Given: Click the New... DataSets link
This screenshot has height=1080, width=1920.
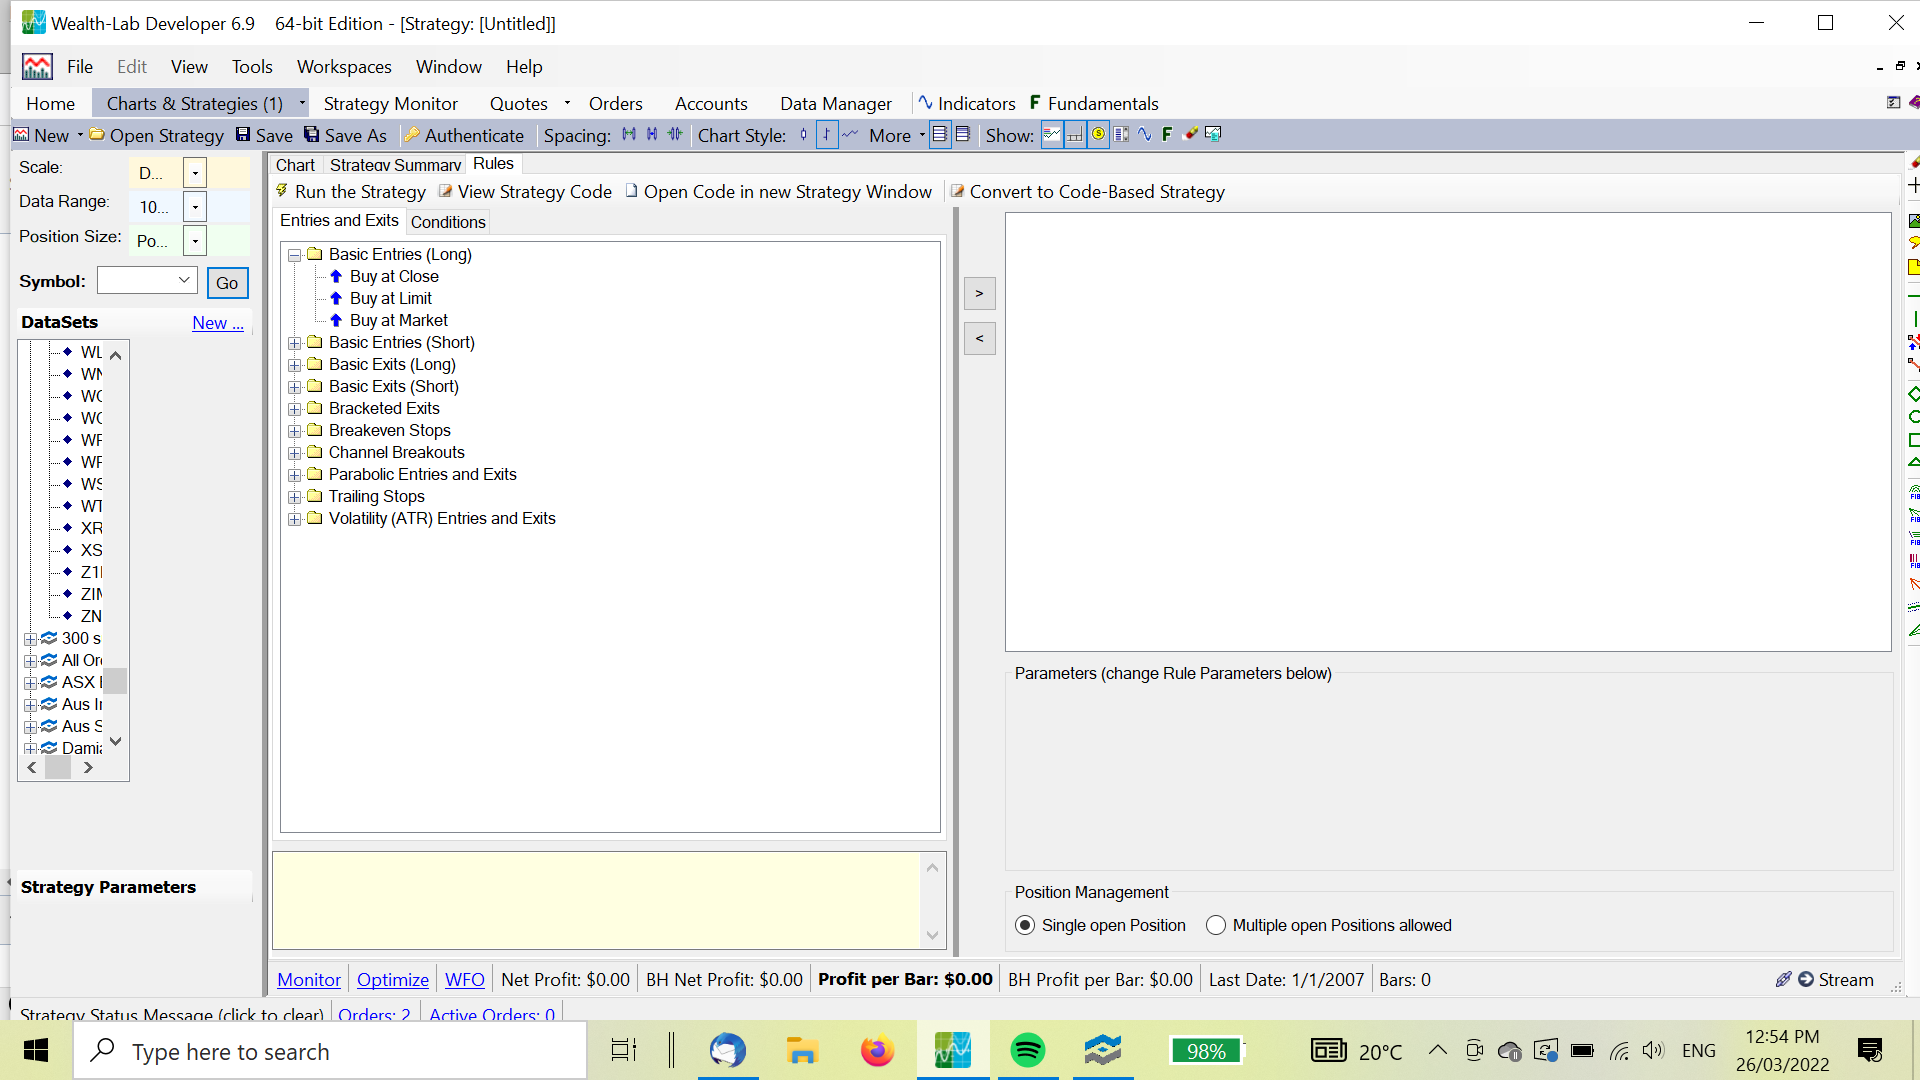Looking at the screenshot, I should [x=218, y=322].
